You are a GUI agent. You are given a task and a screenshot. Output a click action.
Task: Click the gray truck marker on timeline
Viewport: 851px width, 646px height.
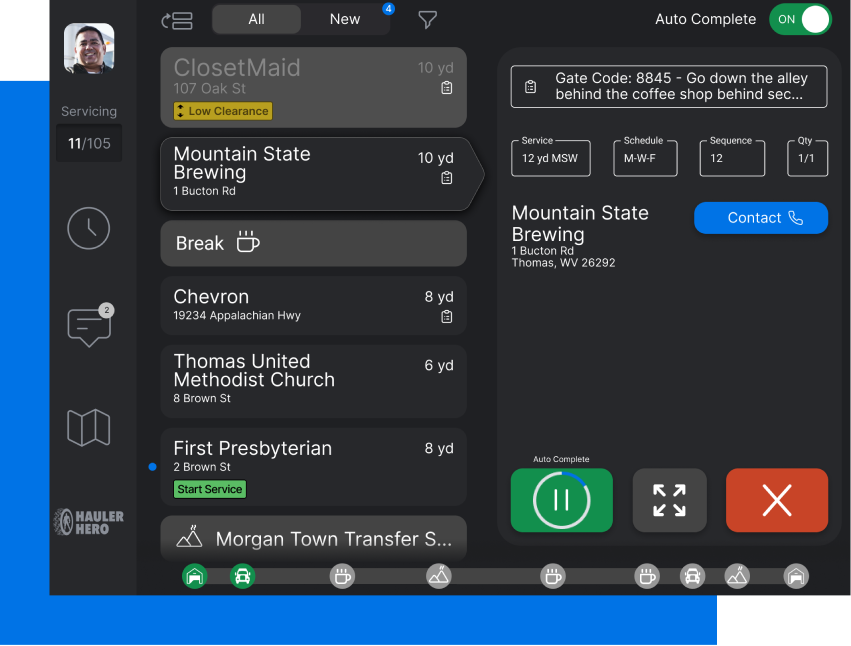693,577
